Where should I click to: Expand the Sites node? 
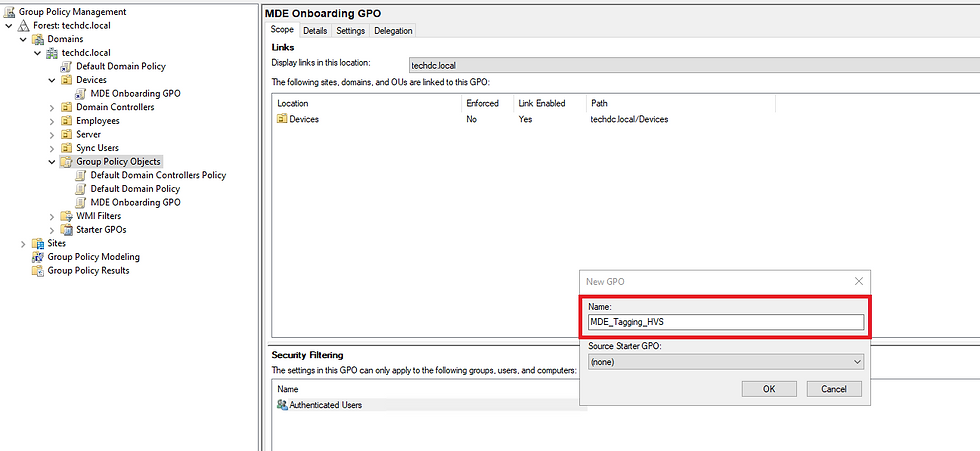point(24,244)
